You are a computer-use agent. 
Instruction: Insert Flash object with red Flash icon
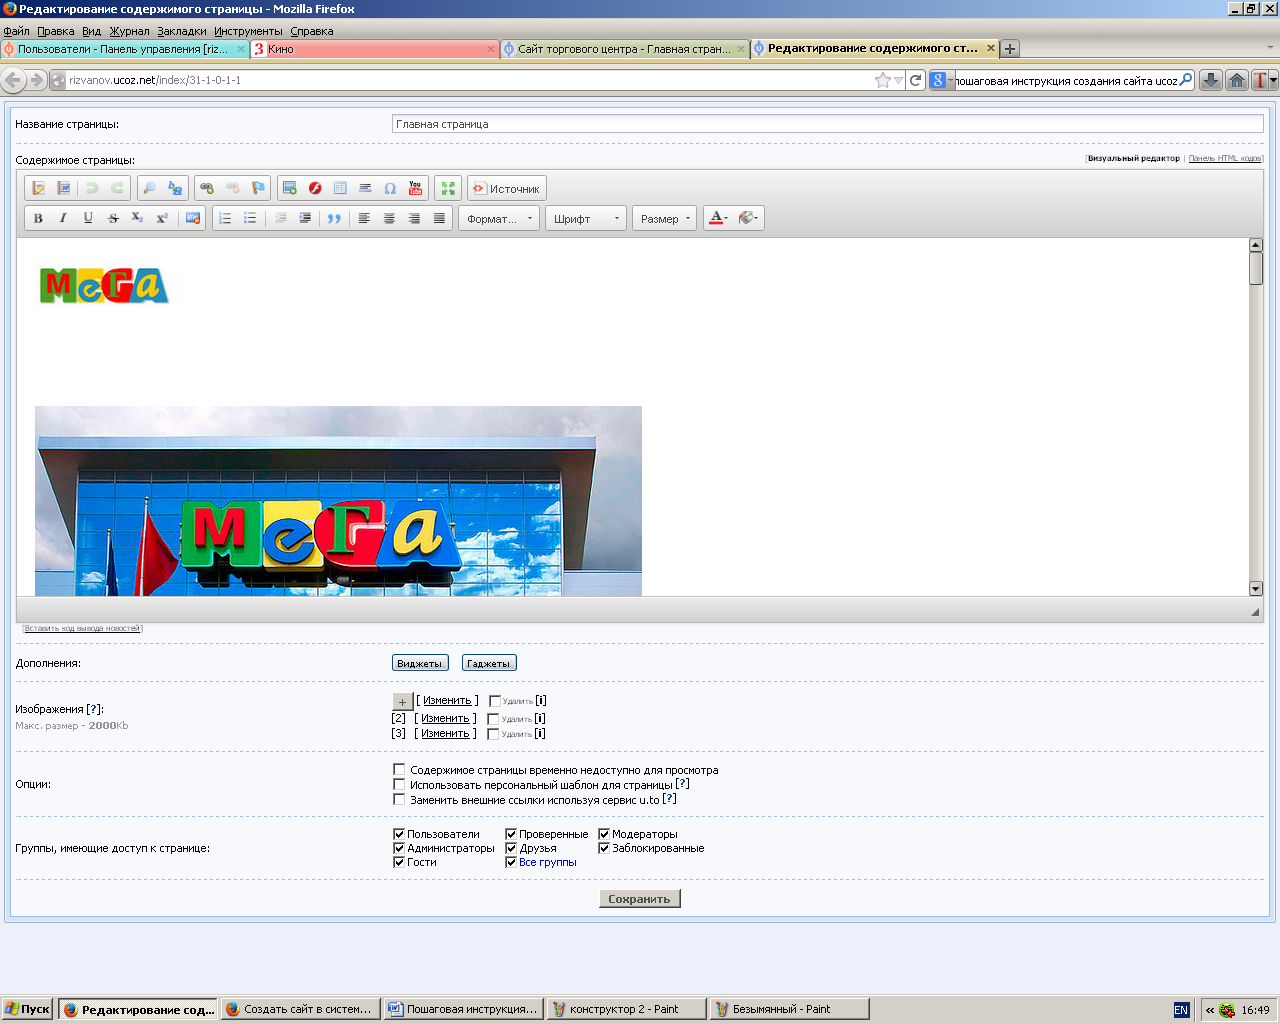pyautogui.click(x=315, y=188)
